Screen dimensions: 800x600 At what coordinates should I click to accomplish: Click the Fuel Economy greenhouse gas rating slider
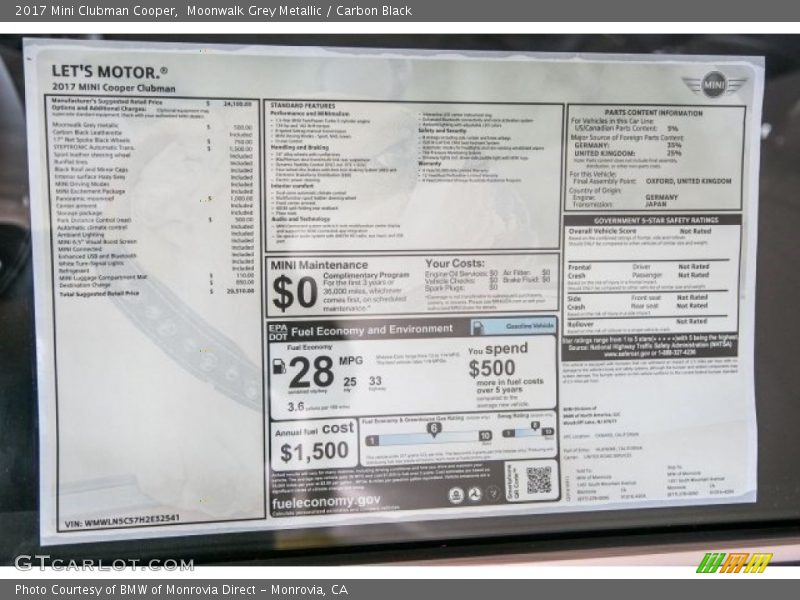[x=428, y=437]
